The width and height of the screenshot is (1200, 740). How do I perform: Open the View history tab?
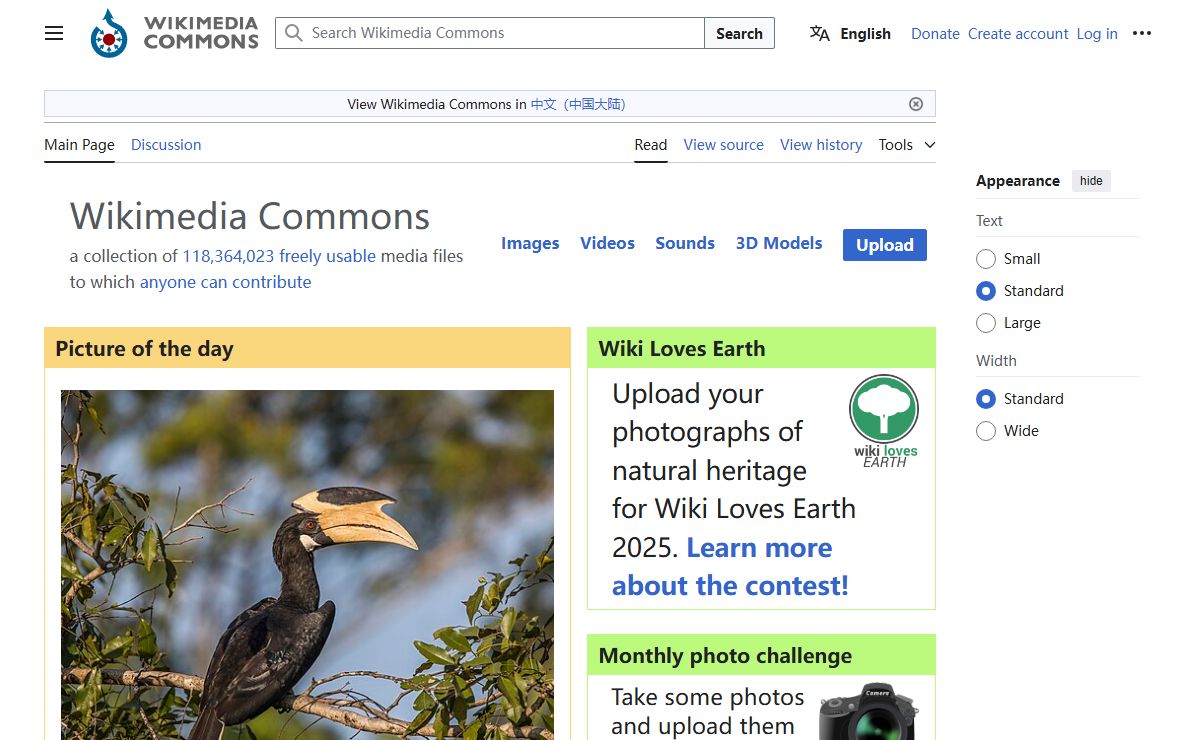tap(821, 145)
